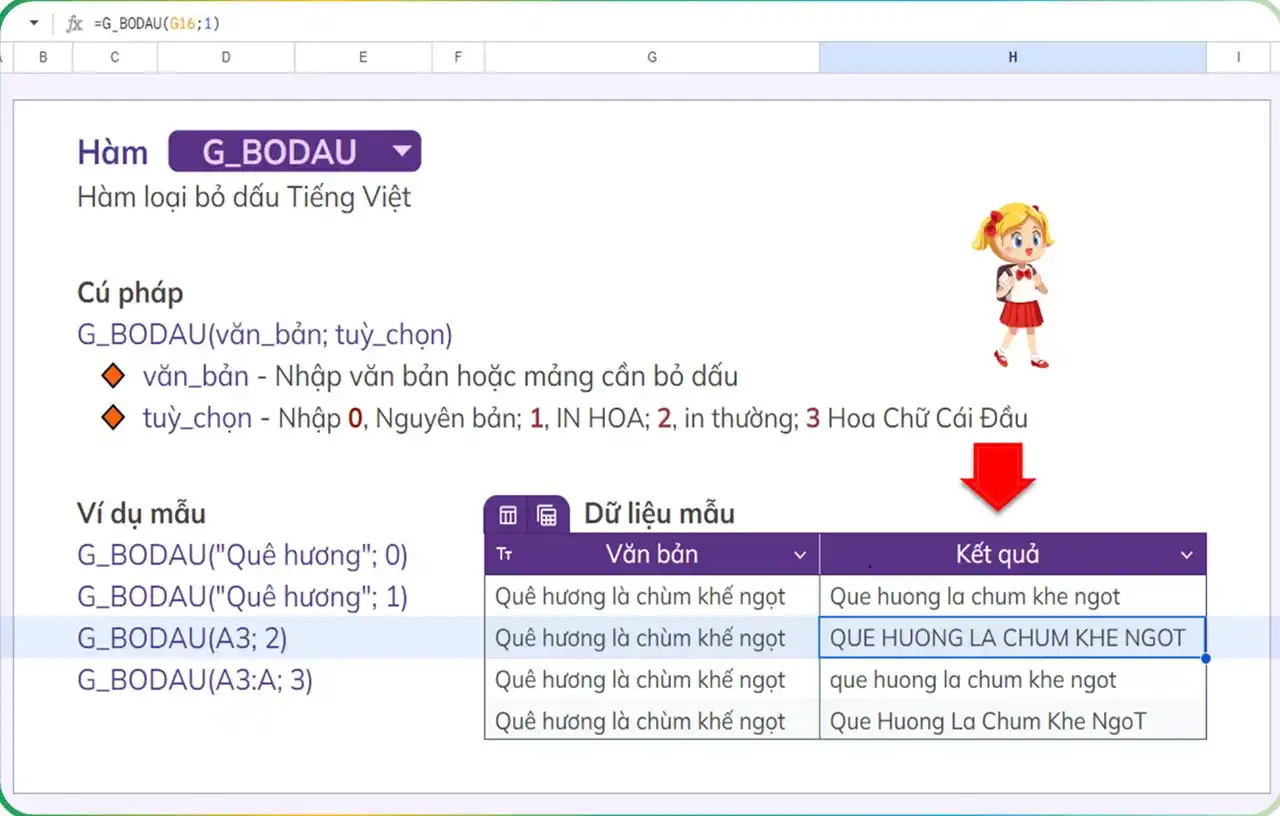This screenshot has height=816, width=1280.
Task: Open the G_BODAU function dropdown
Action: [402, 152]
